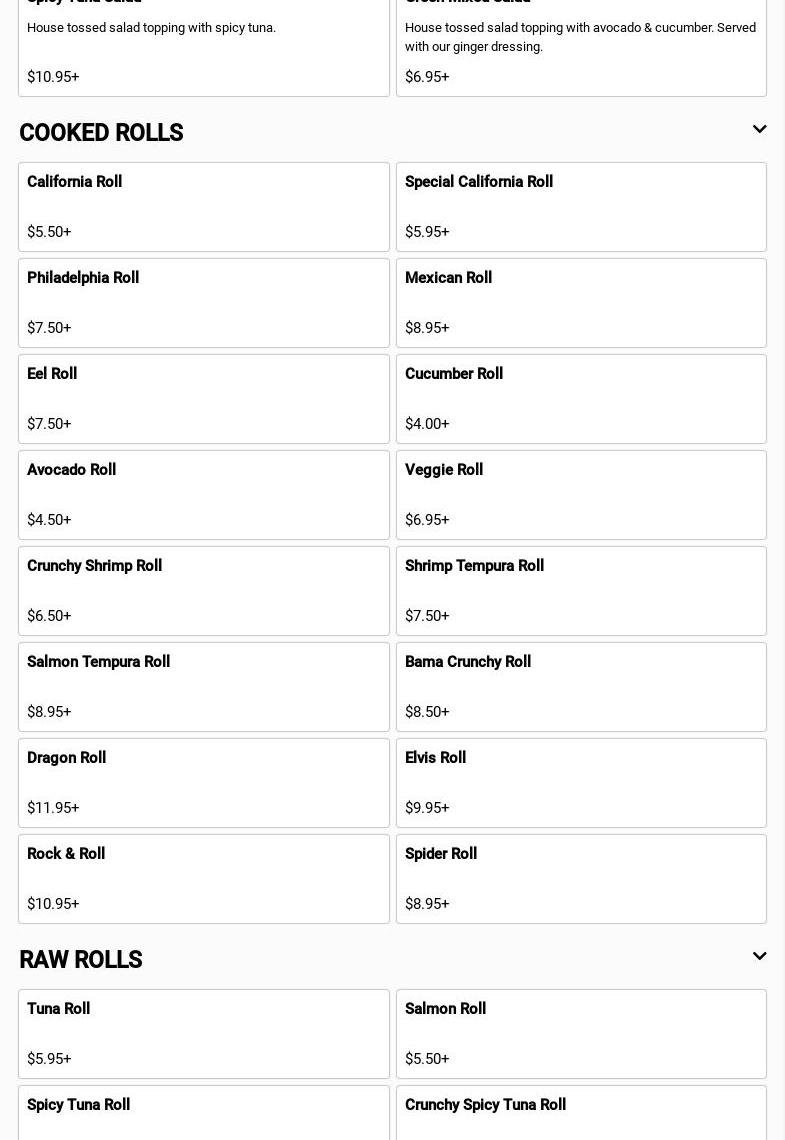Collapse the Raw Rolls section chevron
This screenshot has height=1140, width=785.
(x=759, y=957)
